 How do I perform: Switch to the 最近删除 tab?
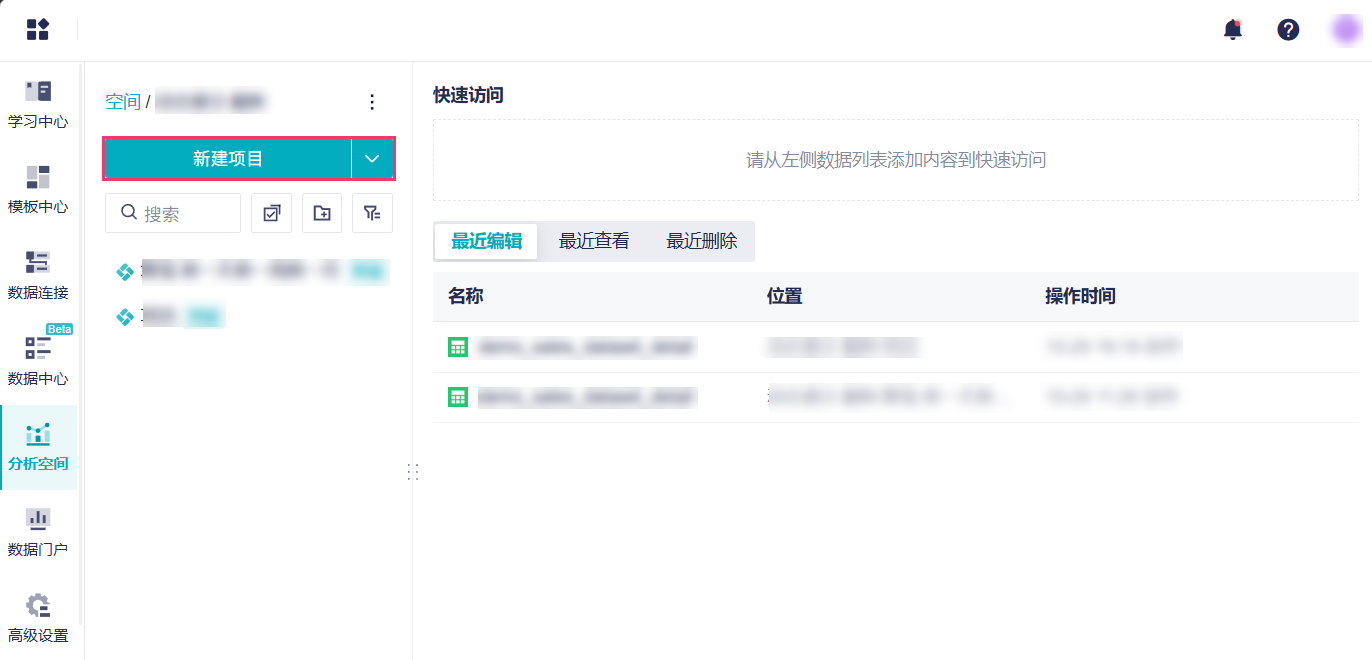pyautogui.click(x=702, y=241)
